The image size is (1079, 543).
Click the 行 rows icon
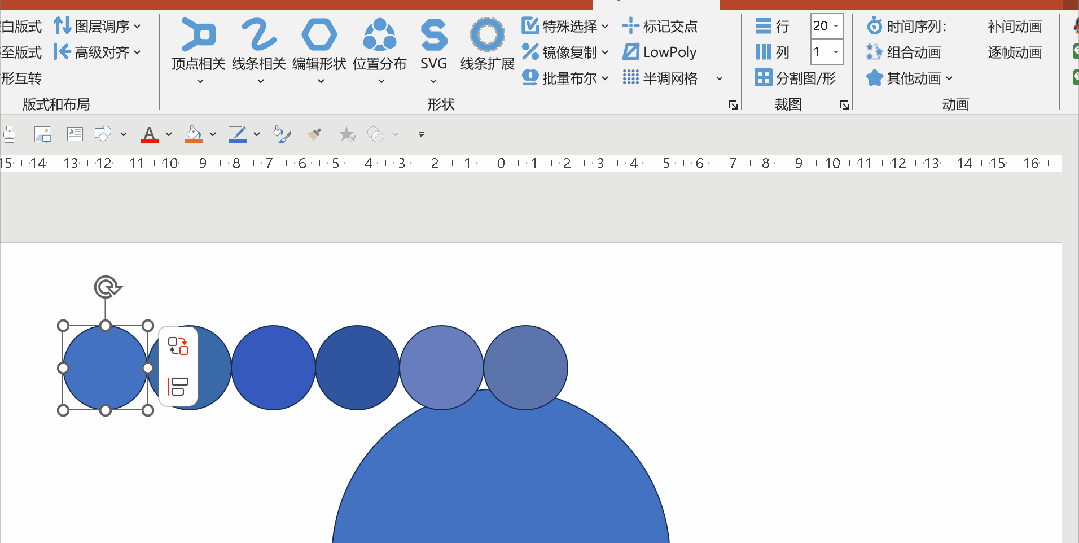pyautogui.click(x=763, y=26)
